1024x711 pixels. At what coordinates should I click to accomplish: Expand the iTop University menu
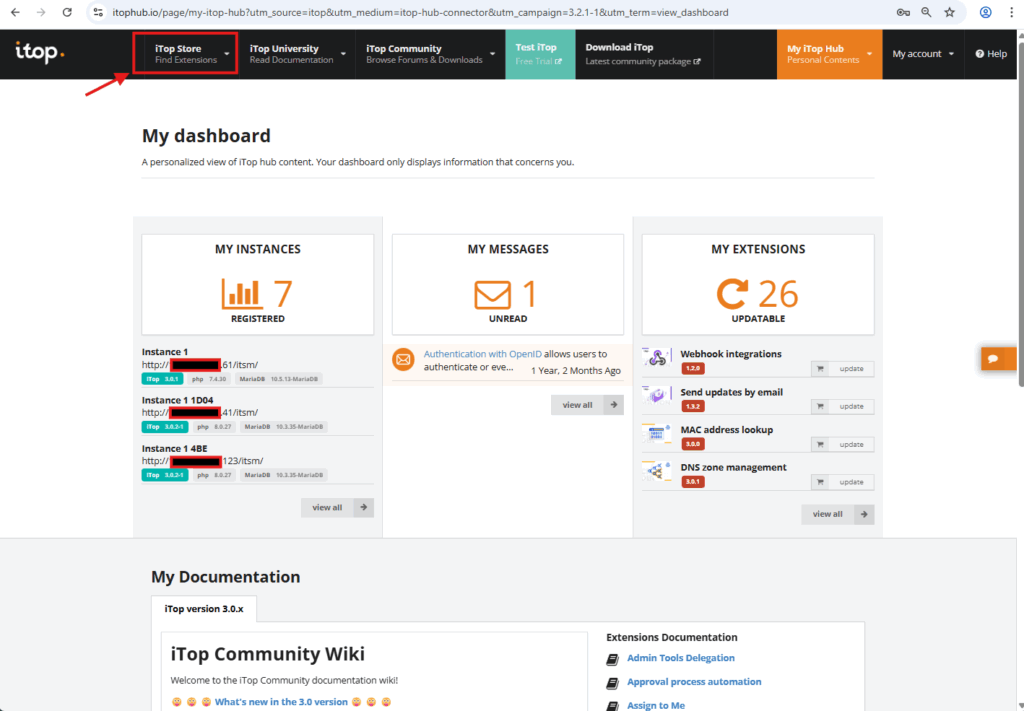(297, 54)
